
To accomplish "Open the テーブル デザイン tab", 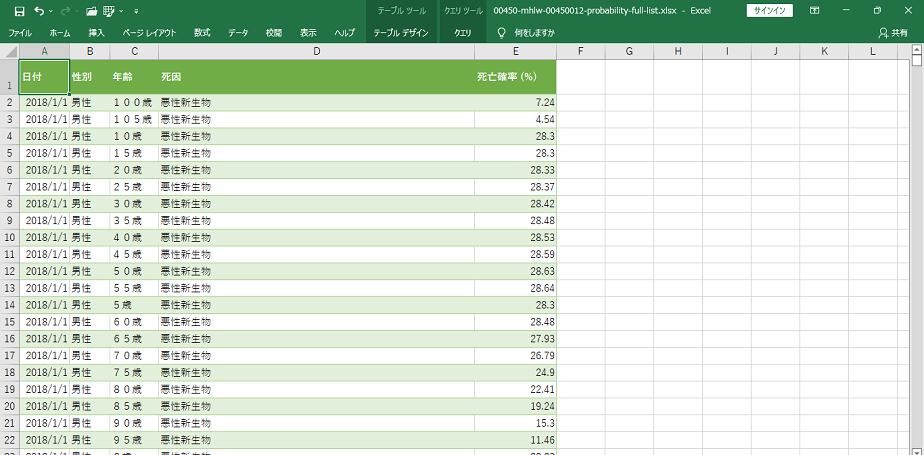I will tap(400, 33).
